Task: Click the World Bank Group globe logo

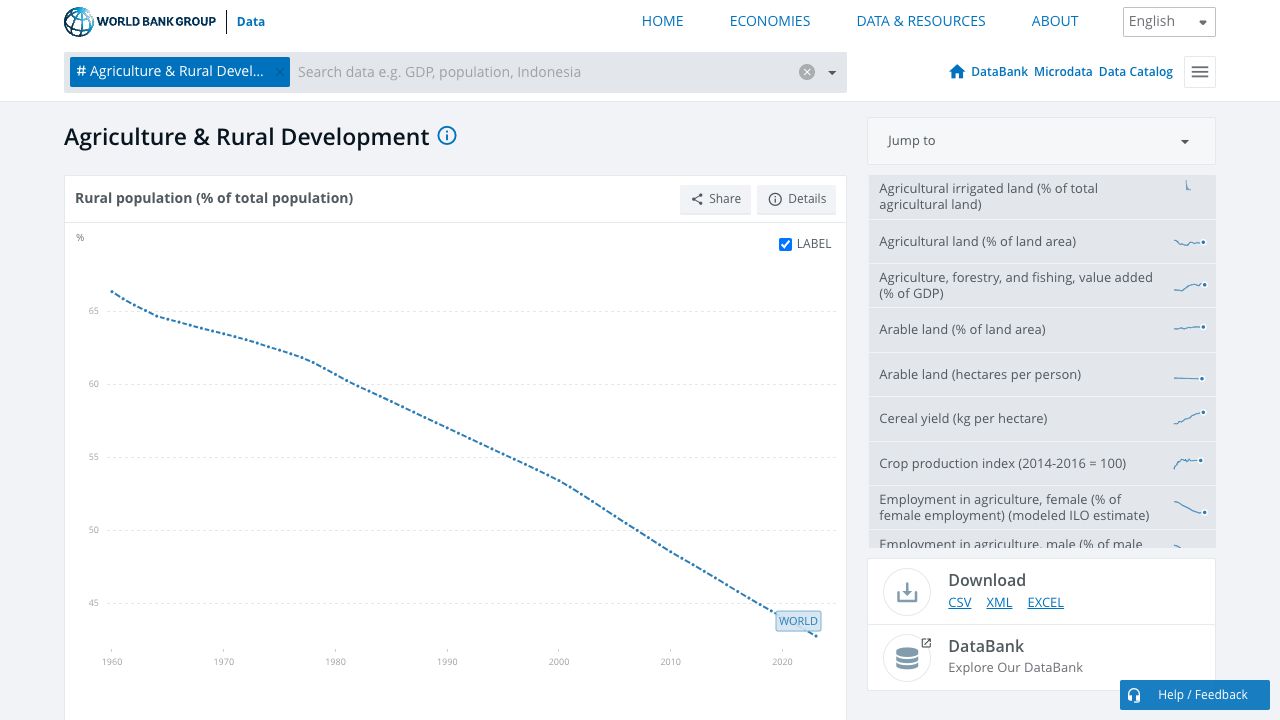Action: (x=79, y=22)
